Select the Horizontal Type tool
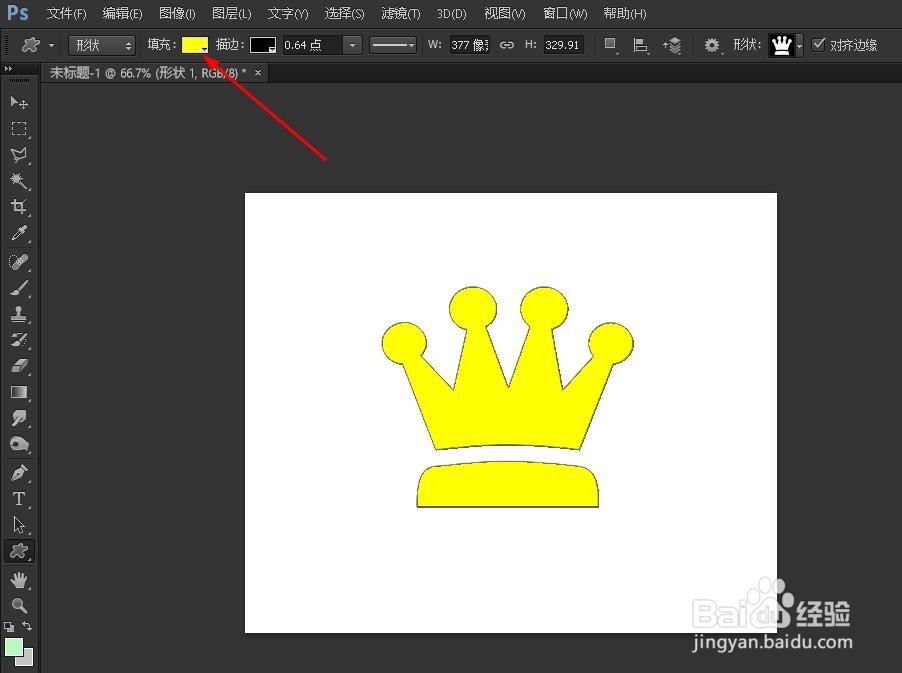 pyautogui.click(x=19, y=499)
